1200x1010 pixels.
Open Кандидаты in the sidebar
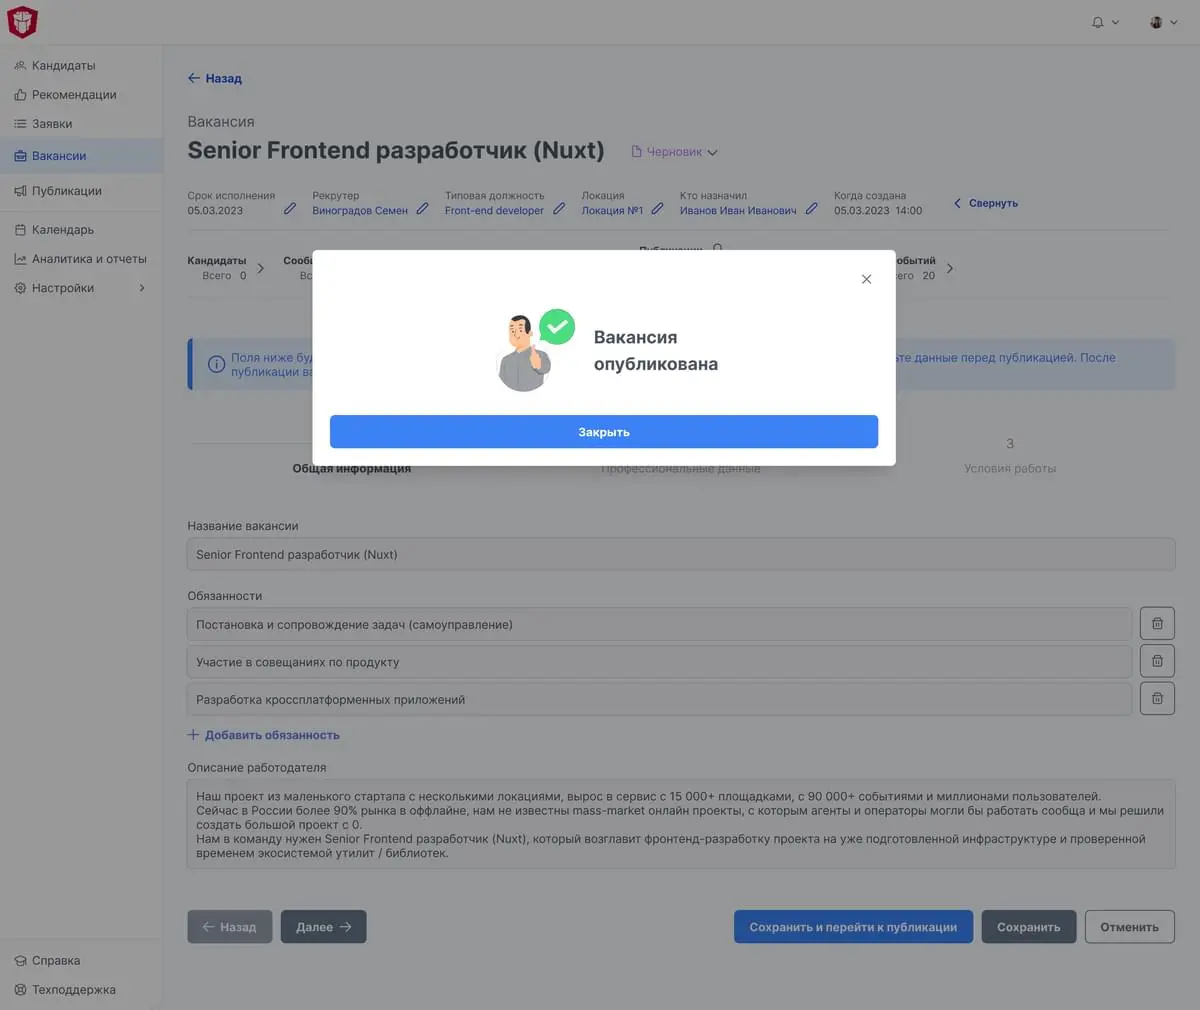[x=63, y=66]
